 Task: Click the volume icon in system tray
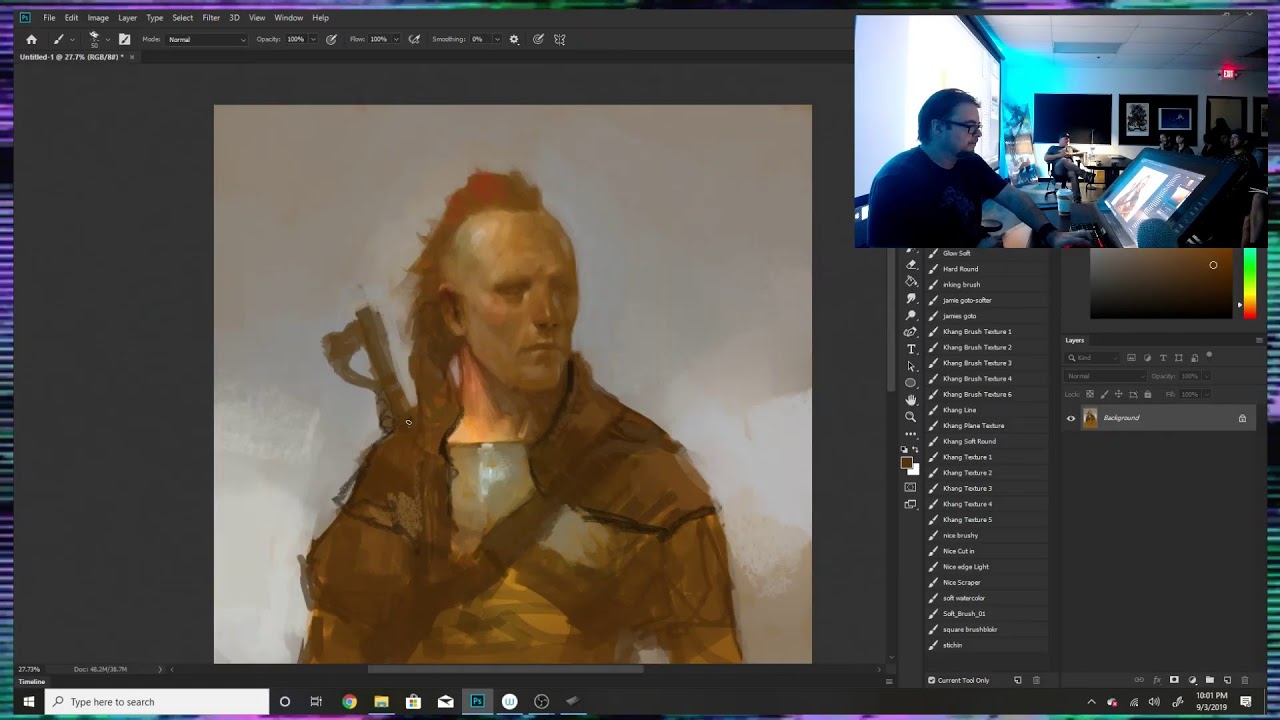point(1155,702)
